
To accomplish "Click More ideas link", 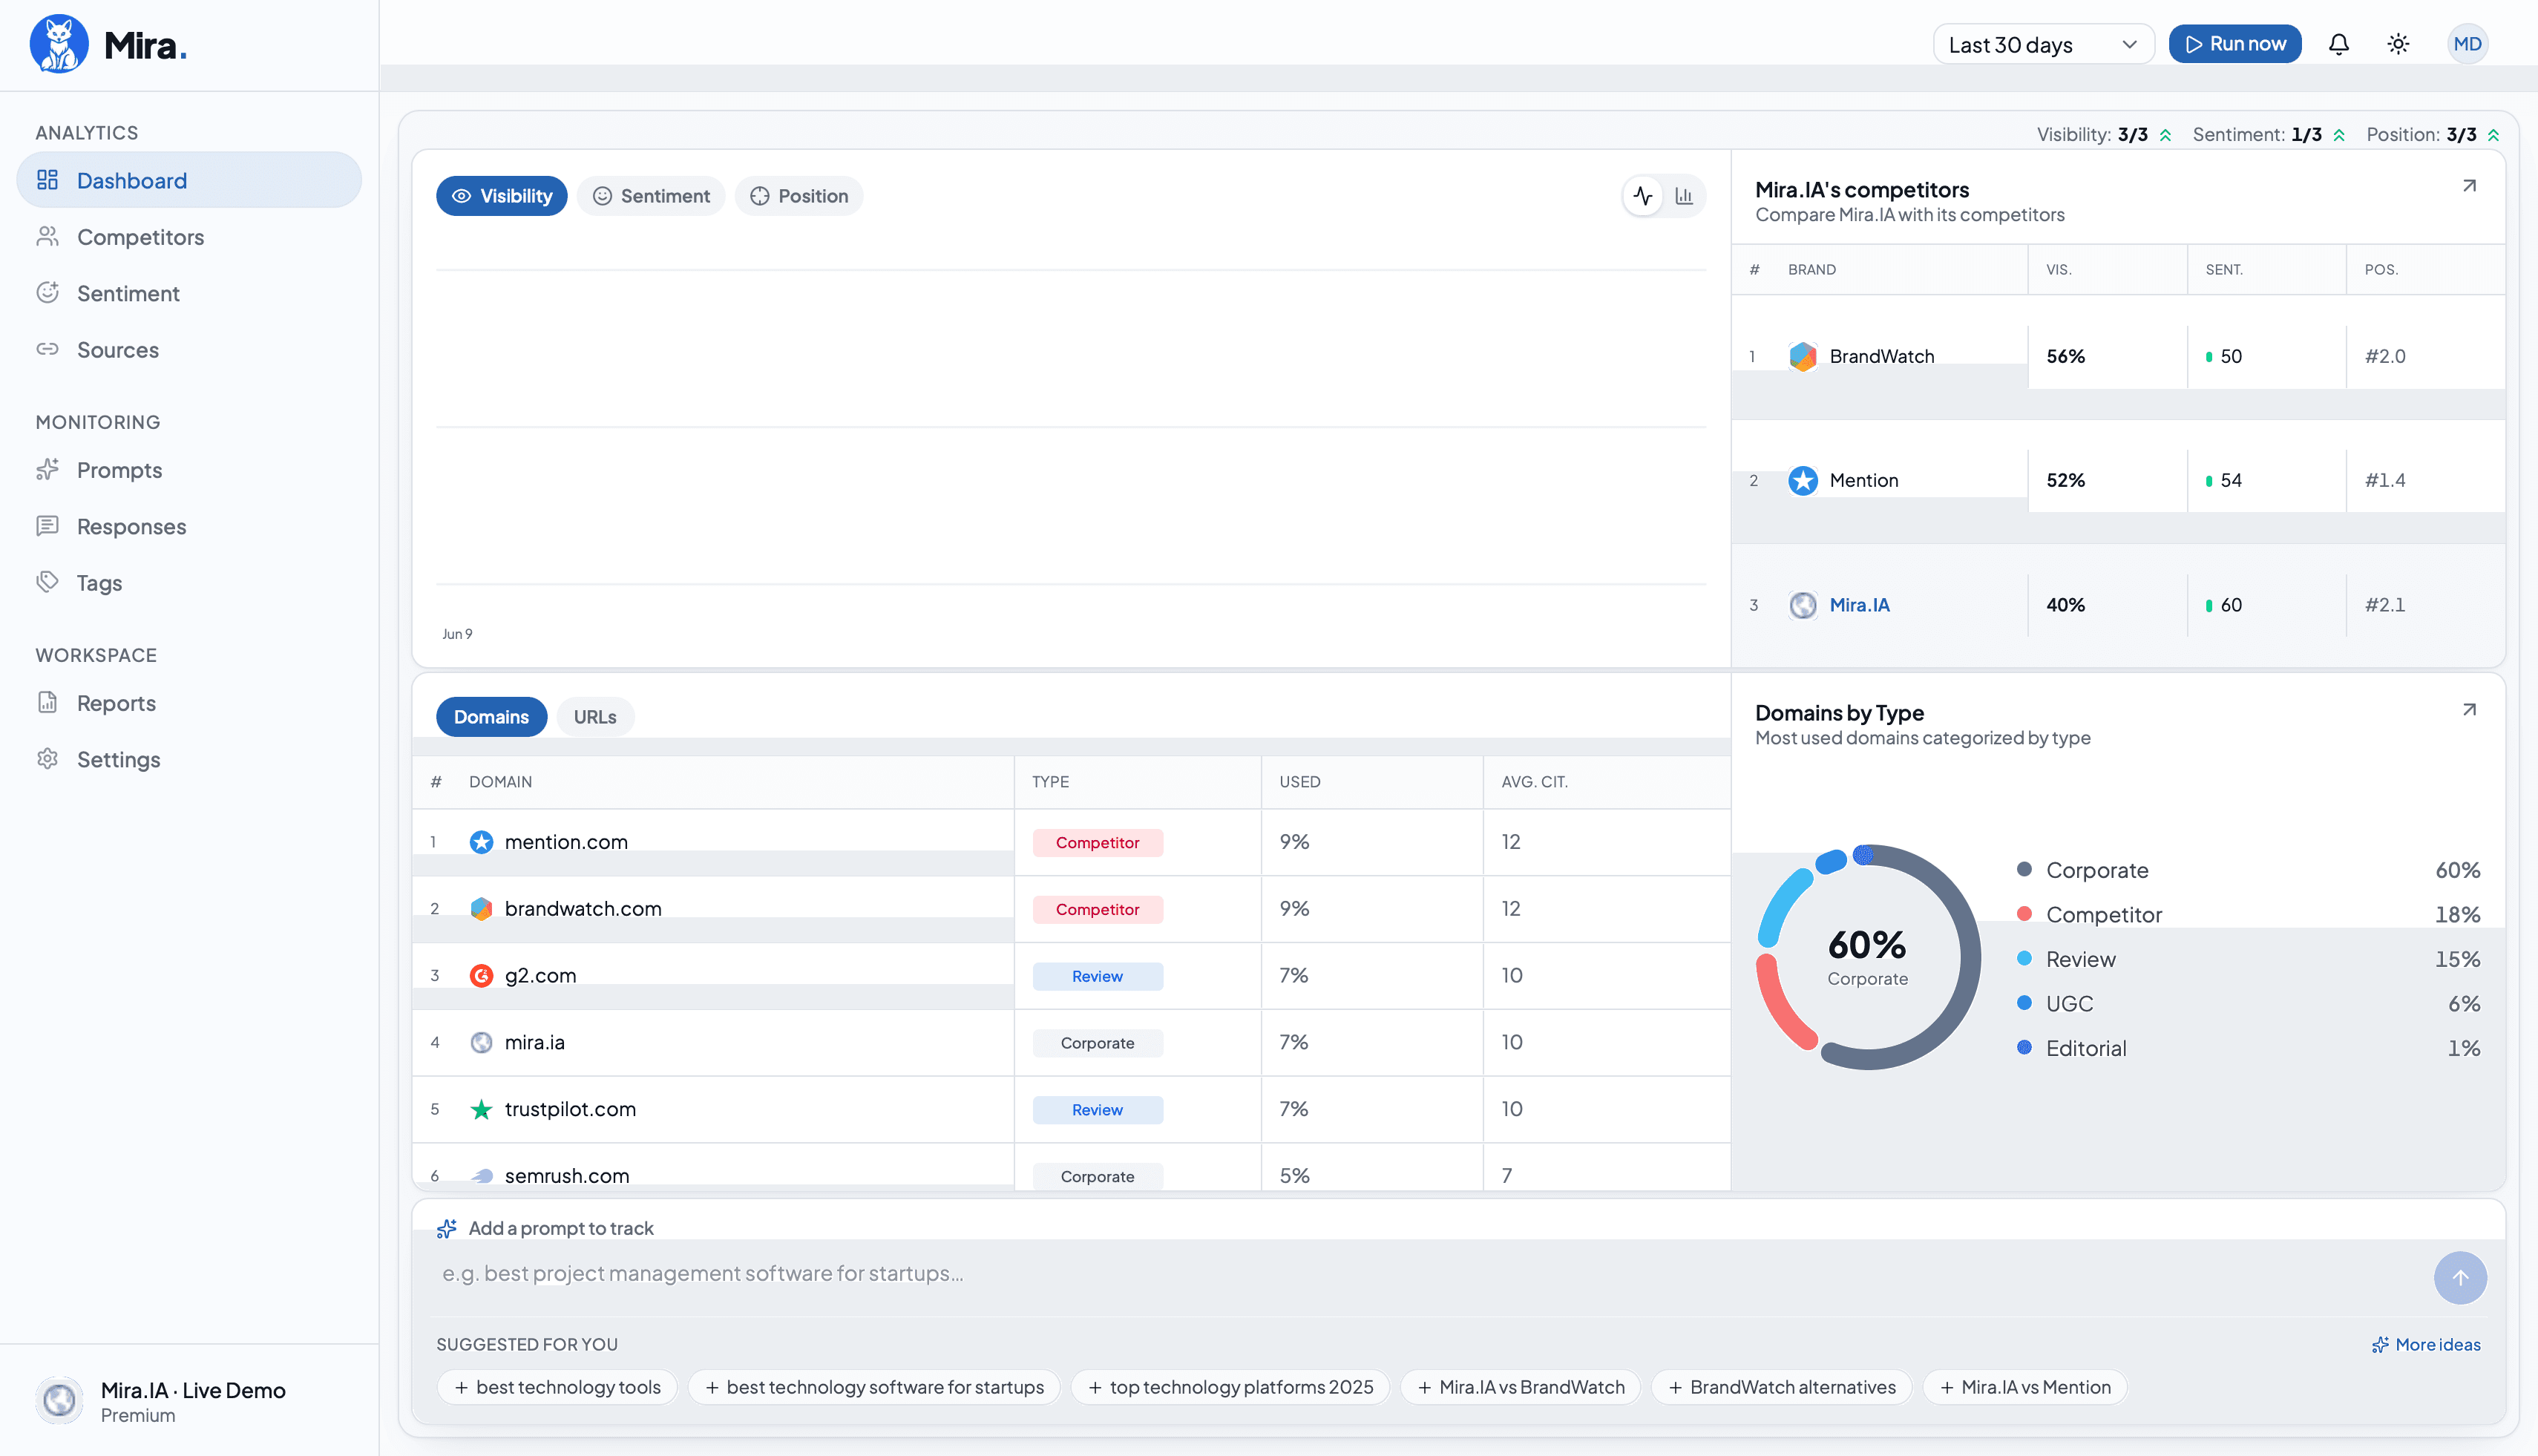I will [x=2426, y=1344].
